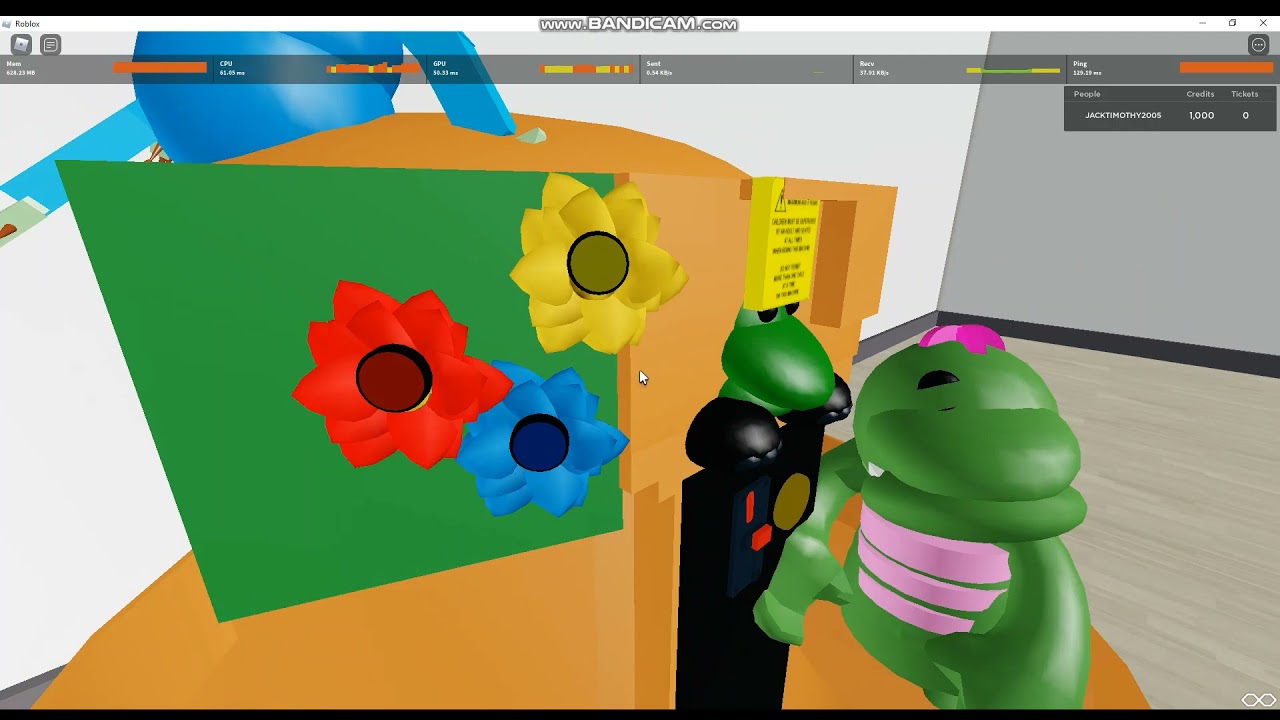This screenshot has width=1280, height=720.
Task: Click the Credits column header
Action: point(1200,94)
